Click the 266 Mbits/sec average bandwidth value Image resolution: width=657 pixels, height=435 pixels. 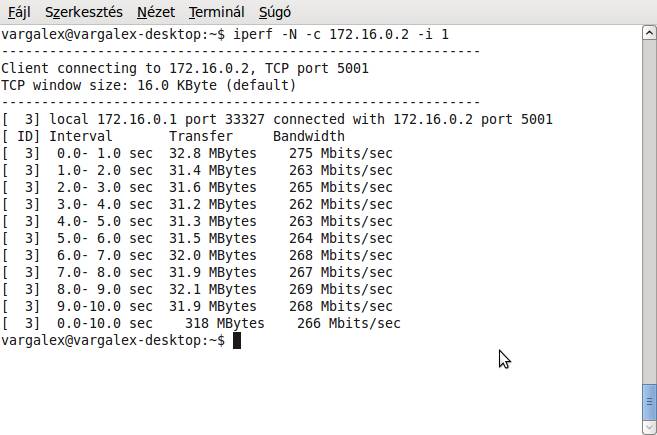[349, 323]
